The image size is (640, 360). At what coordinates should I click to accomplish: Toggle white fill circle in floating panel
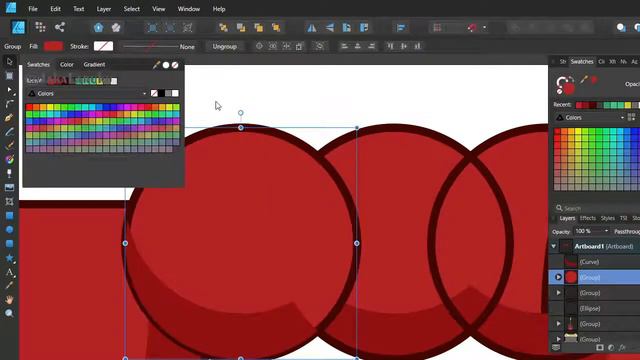[x=166, y=65]
